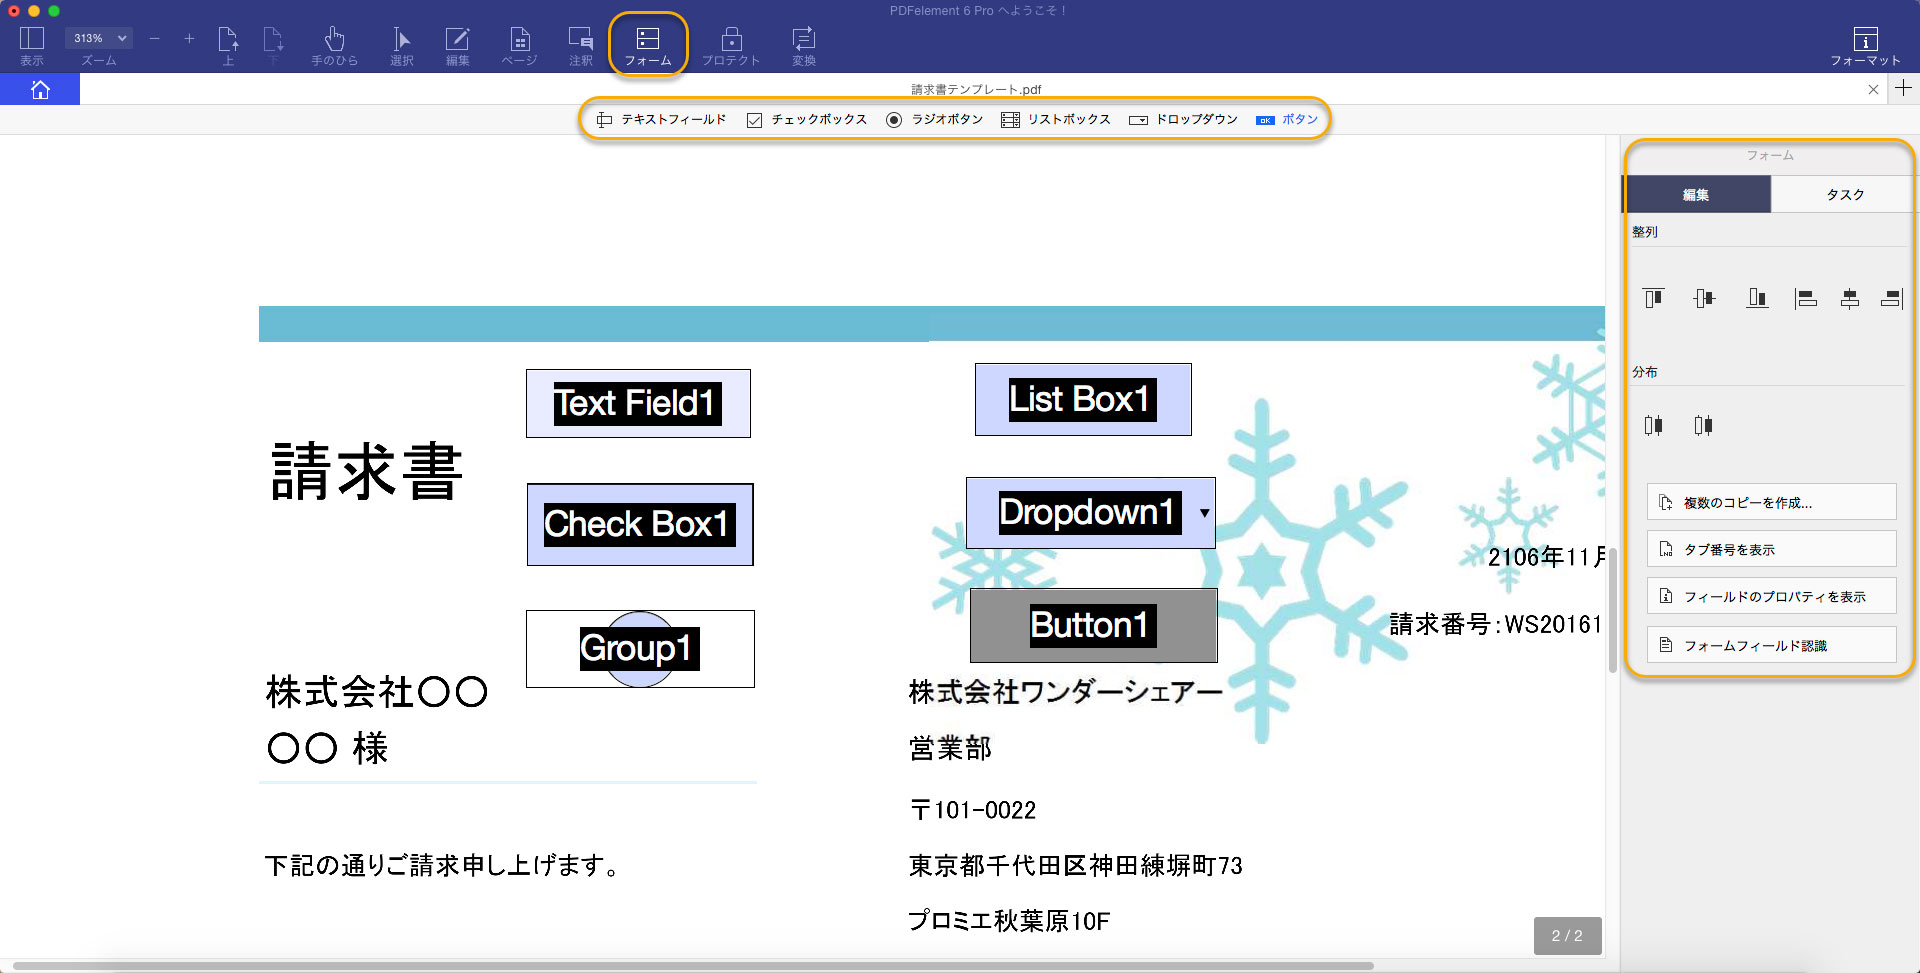Click the 東京都千代田区神田練塀町73 address line
The image size is (1920, 973).
point(1076,865)
